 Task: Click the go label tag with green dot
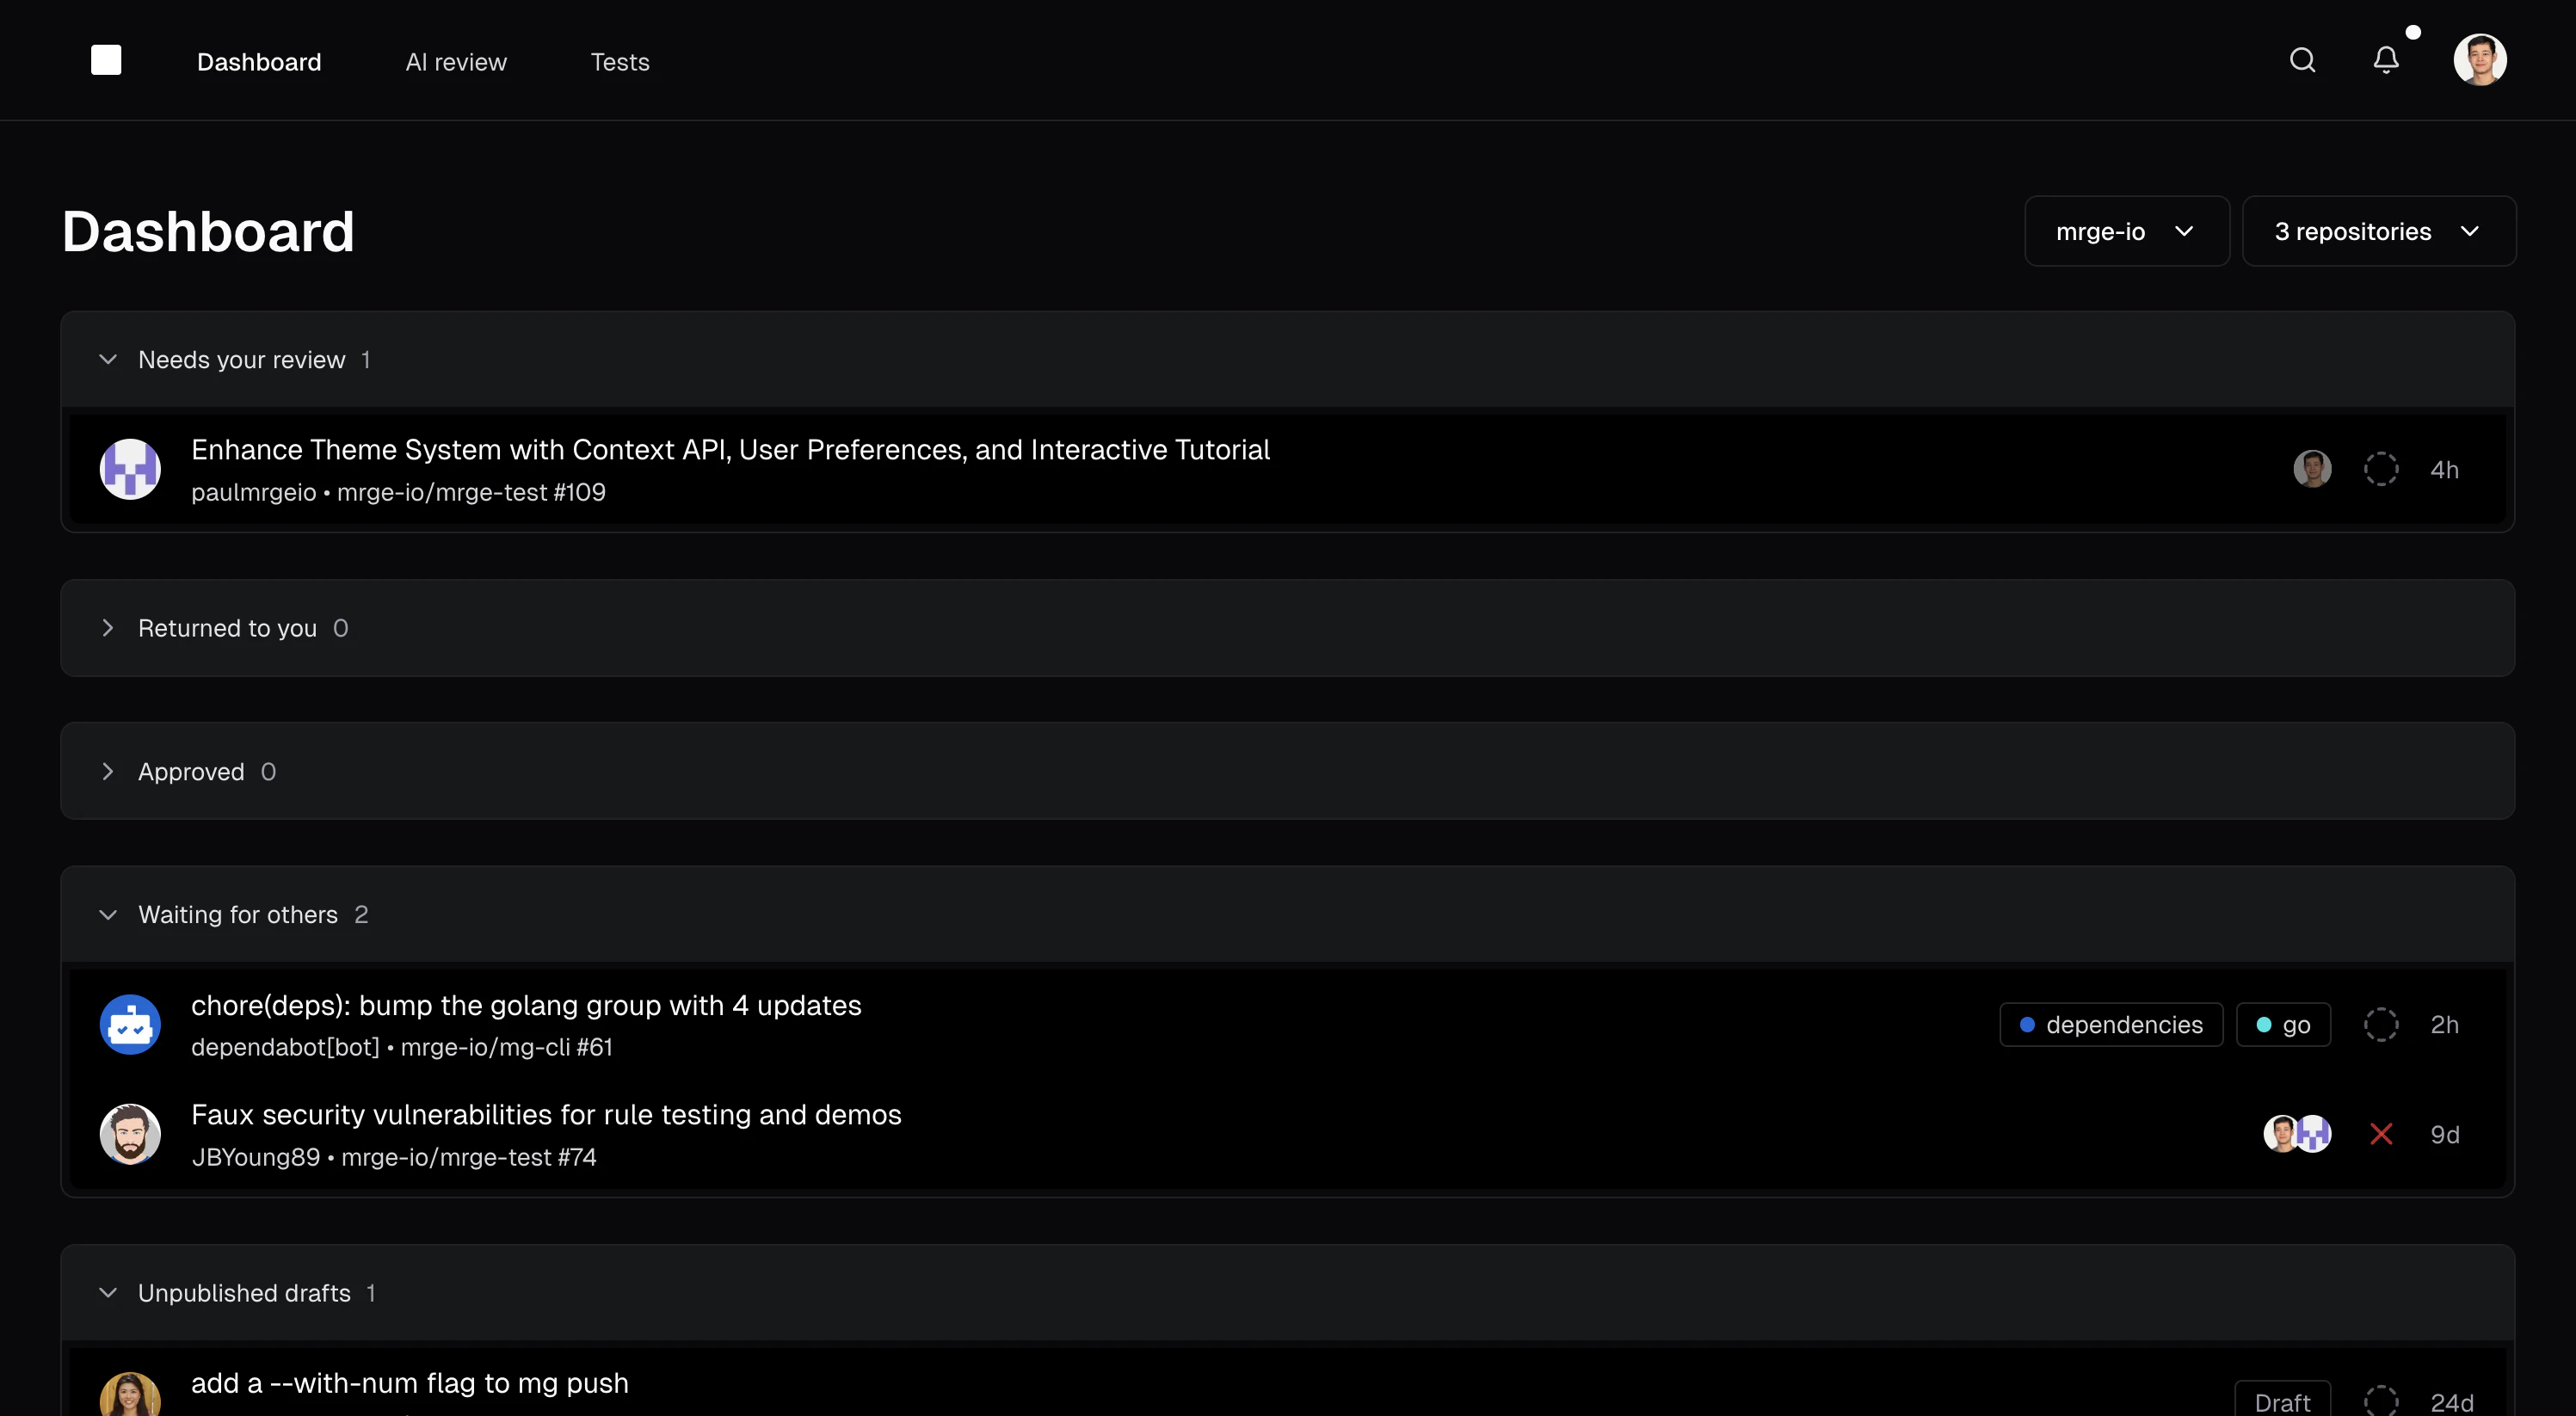[2284, 1024]
